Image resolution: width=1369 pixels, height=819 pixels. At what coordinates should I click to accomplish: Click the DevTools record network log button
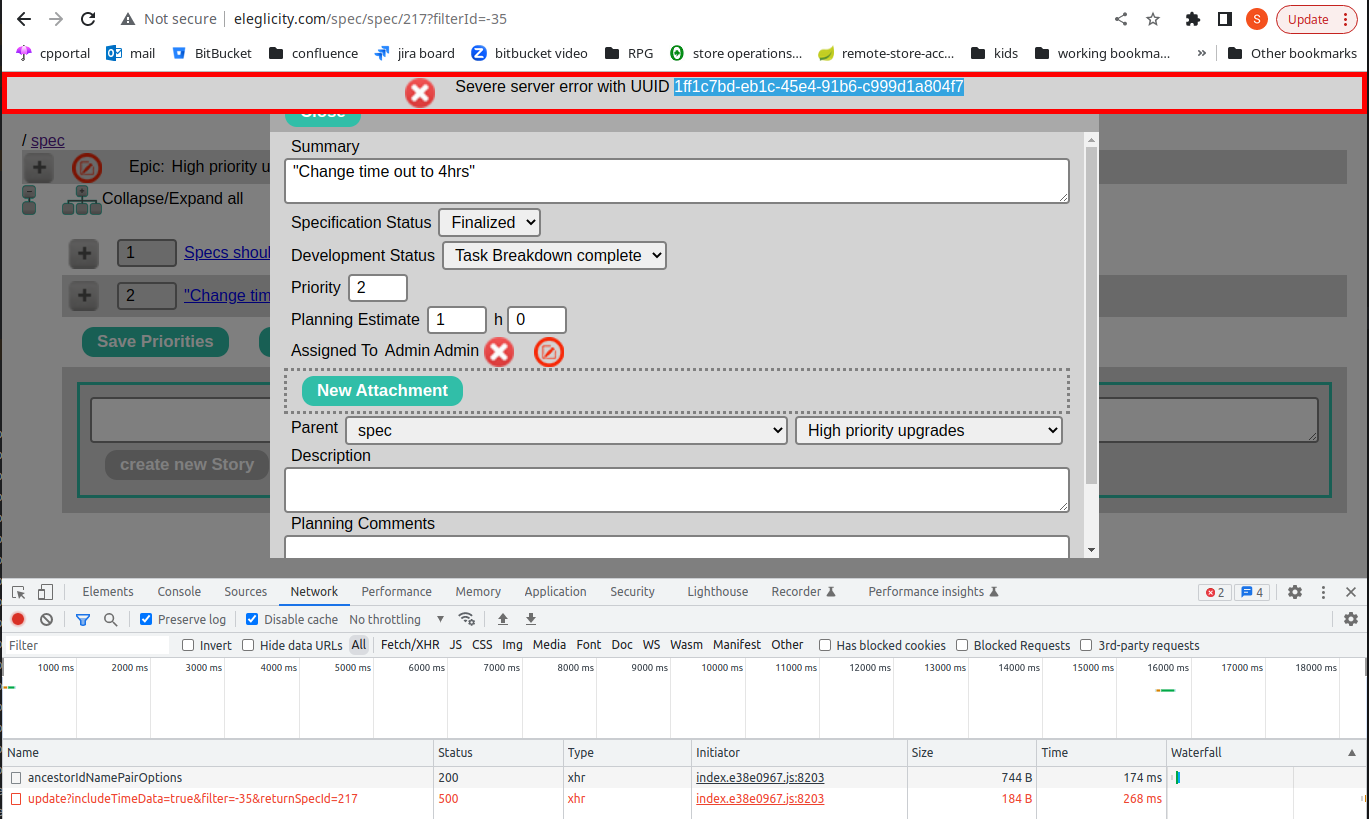[x=18, y=619]
